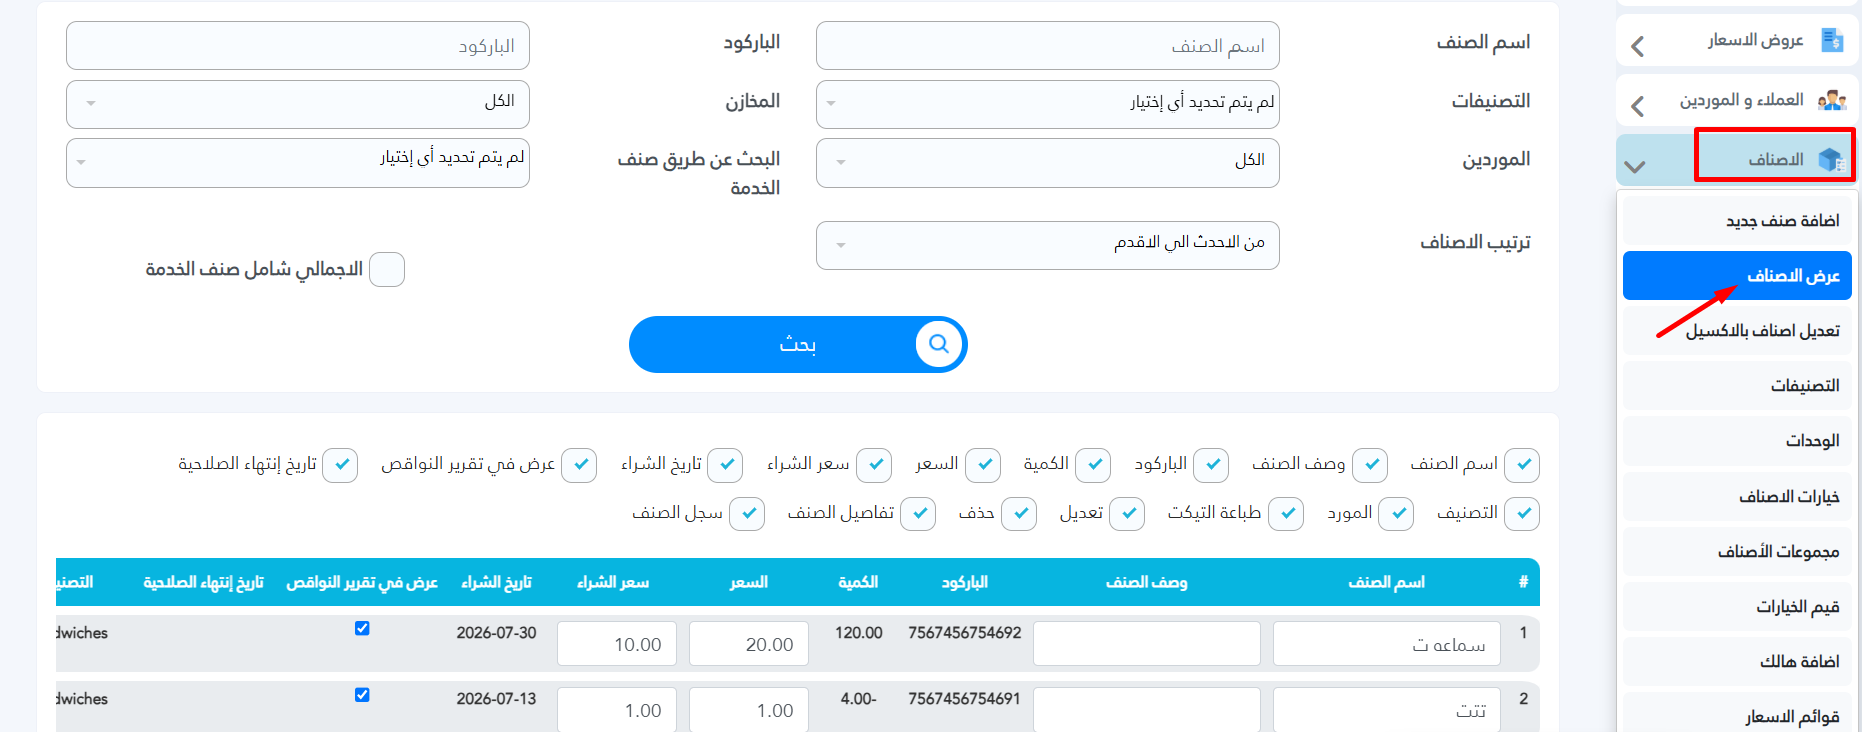
Task: Click the magnifier icon in the search button
Action: coord(939,344)
